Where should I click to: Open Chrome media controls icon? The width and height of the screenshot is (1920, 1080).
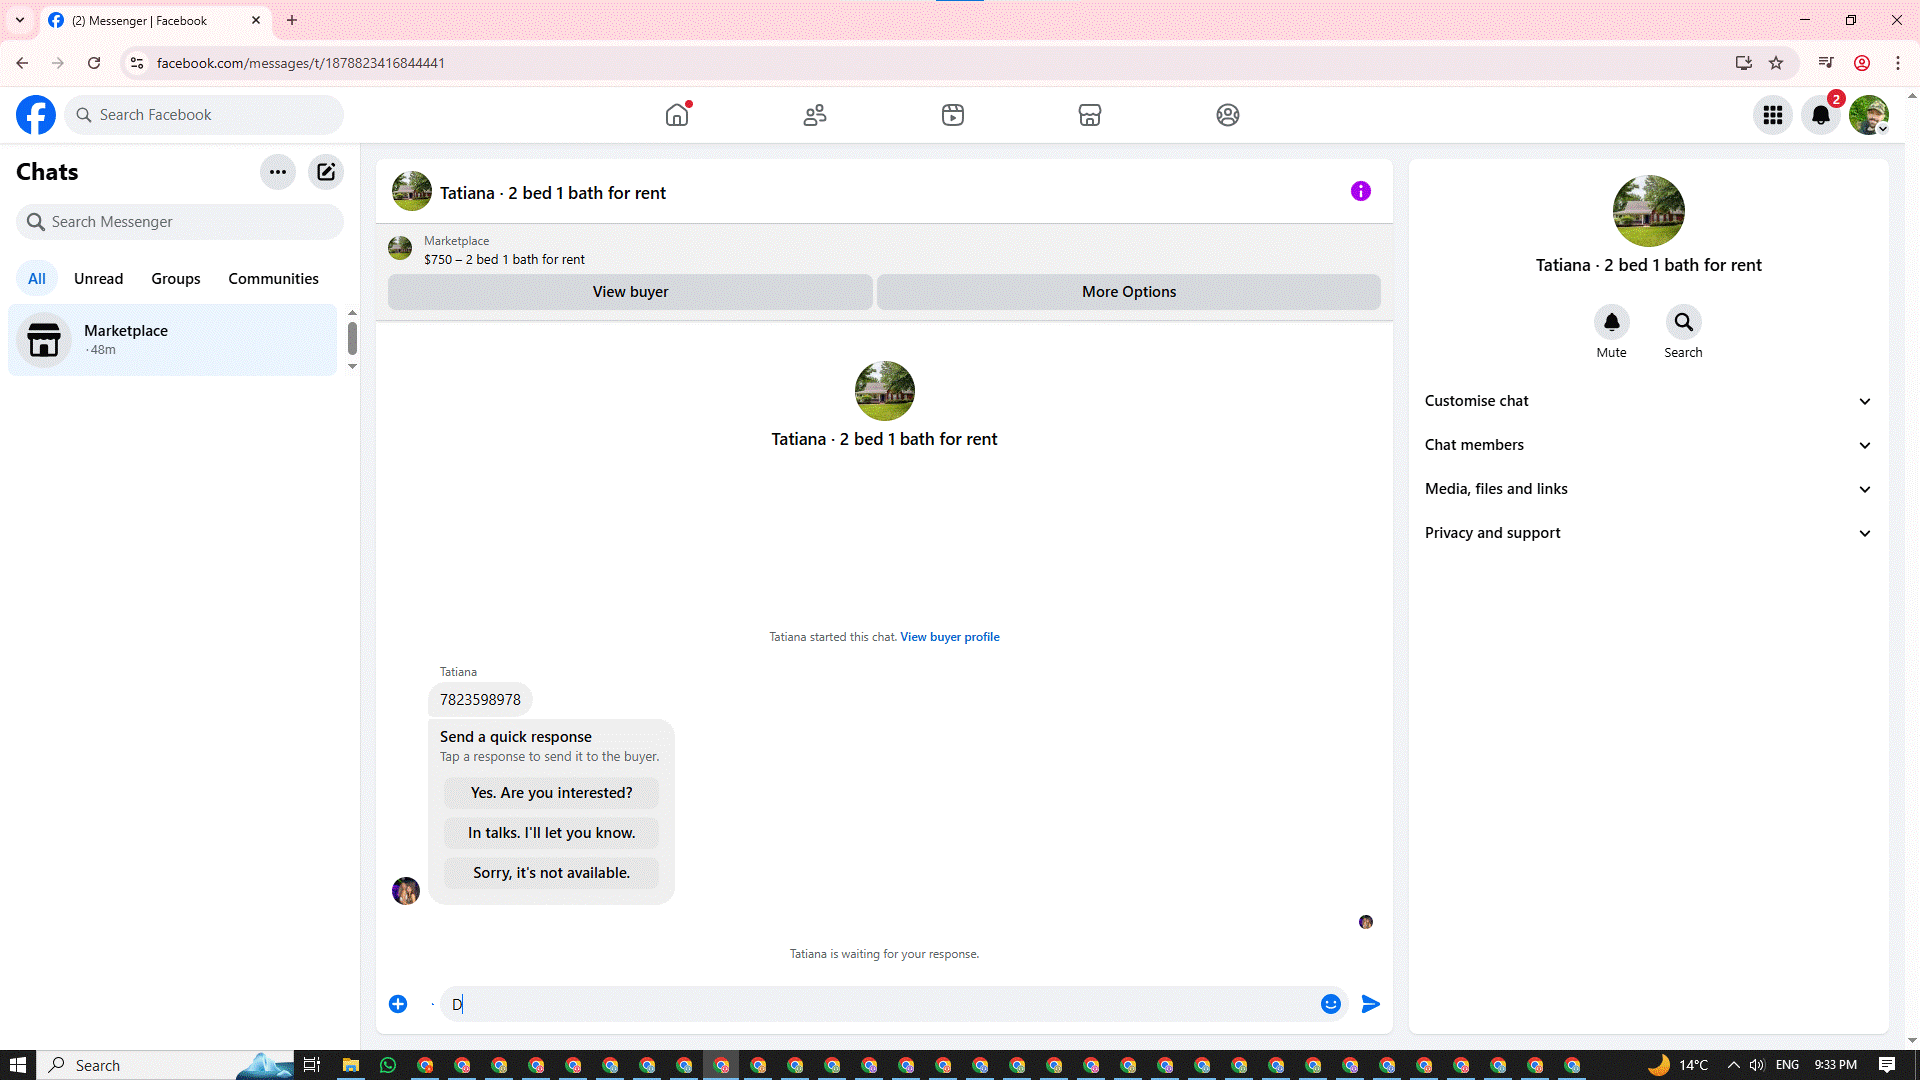pos(1826,63)
